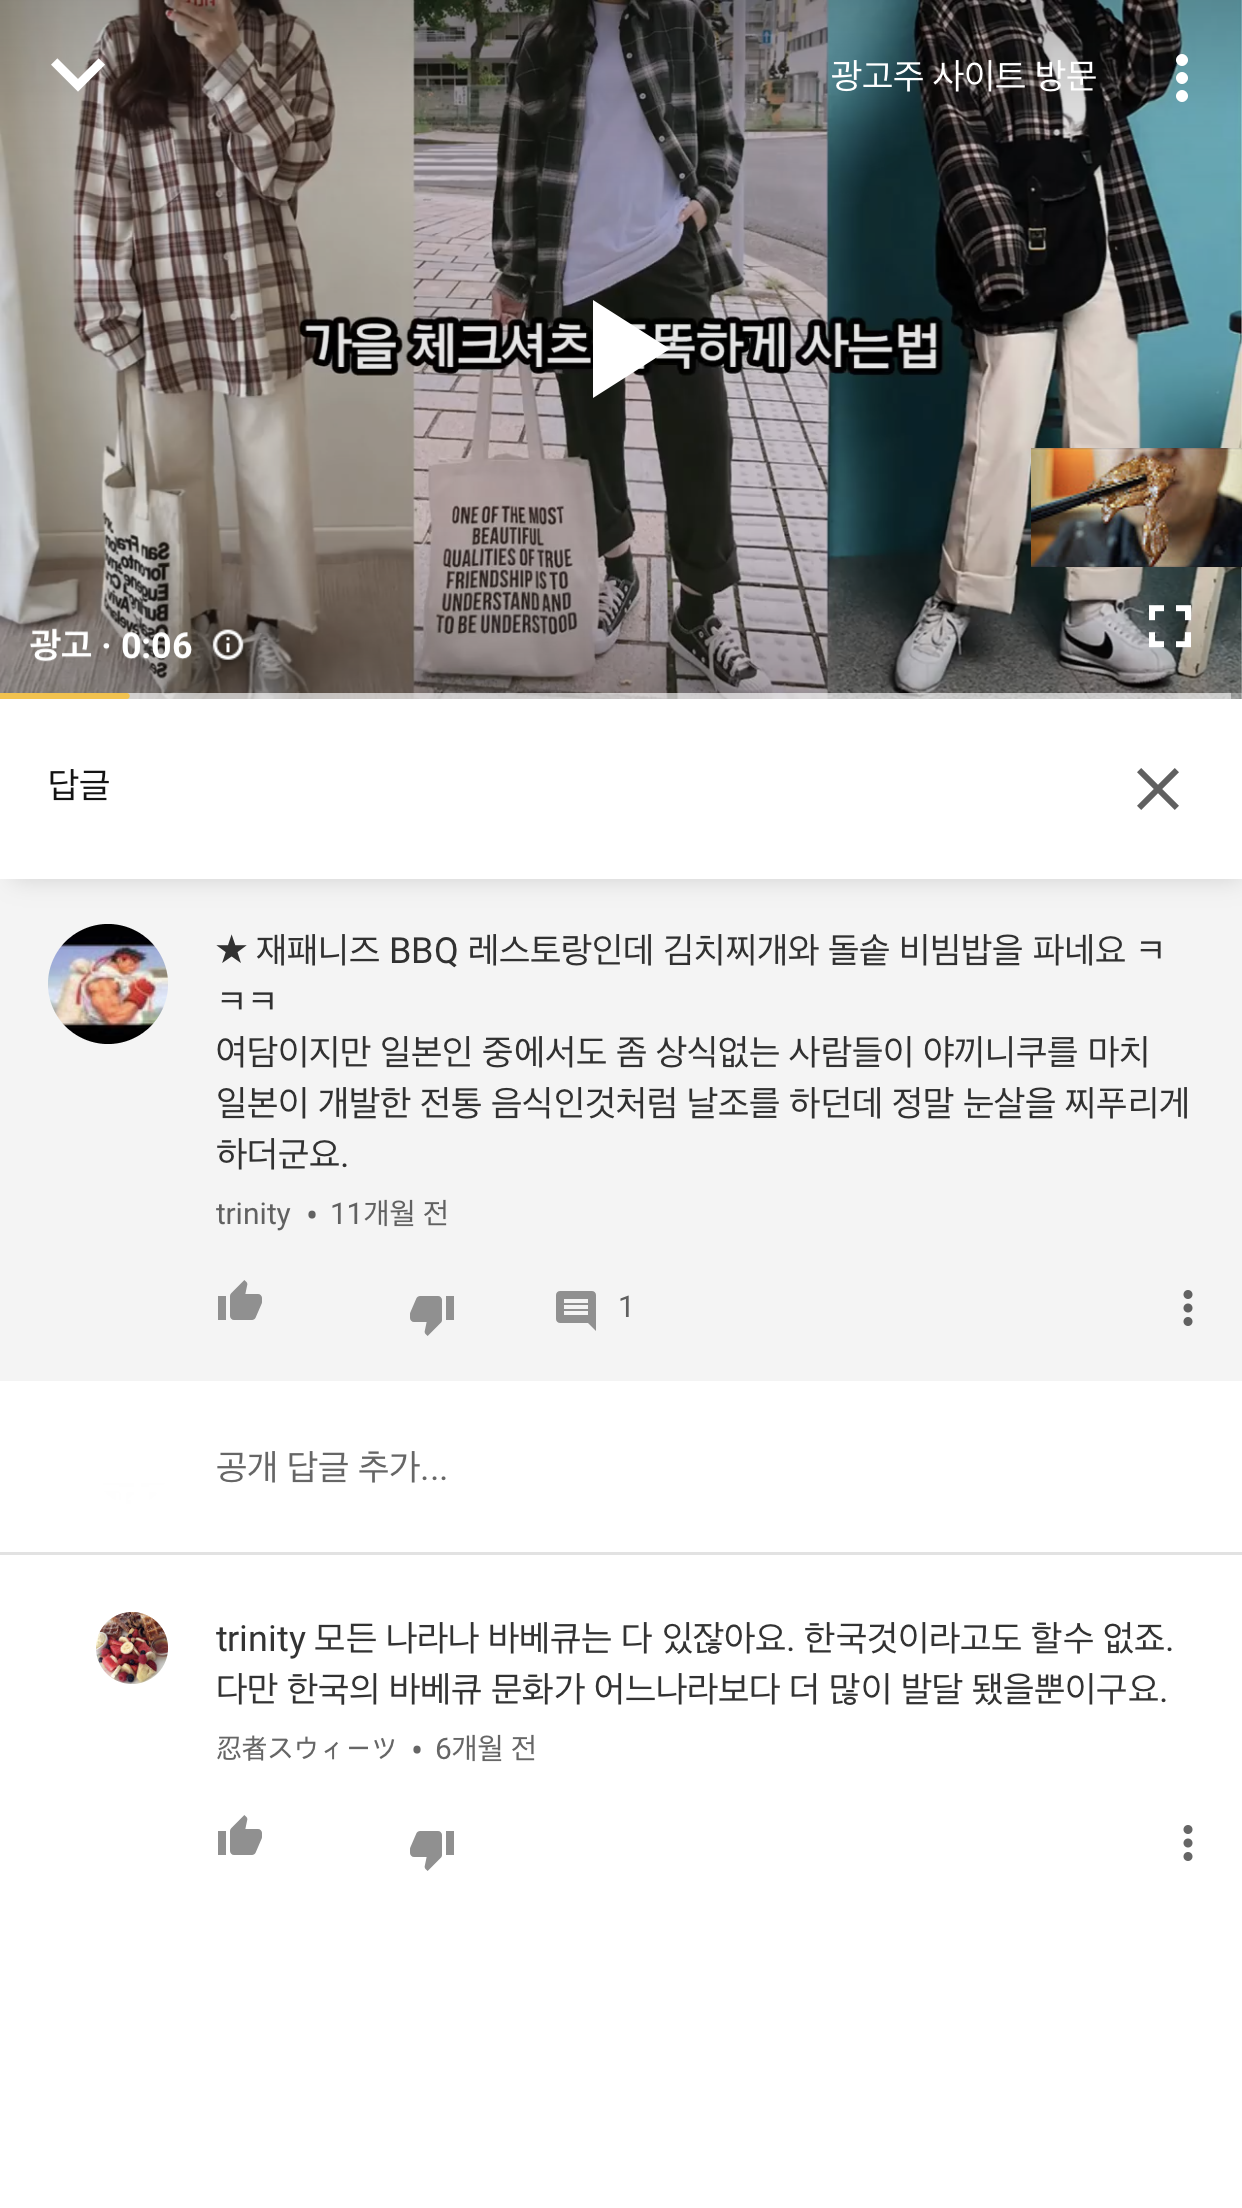Minimize the video with the down chevron
1242x2208 pixels.
point(78,75)
